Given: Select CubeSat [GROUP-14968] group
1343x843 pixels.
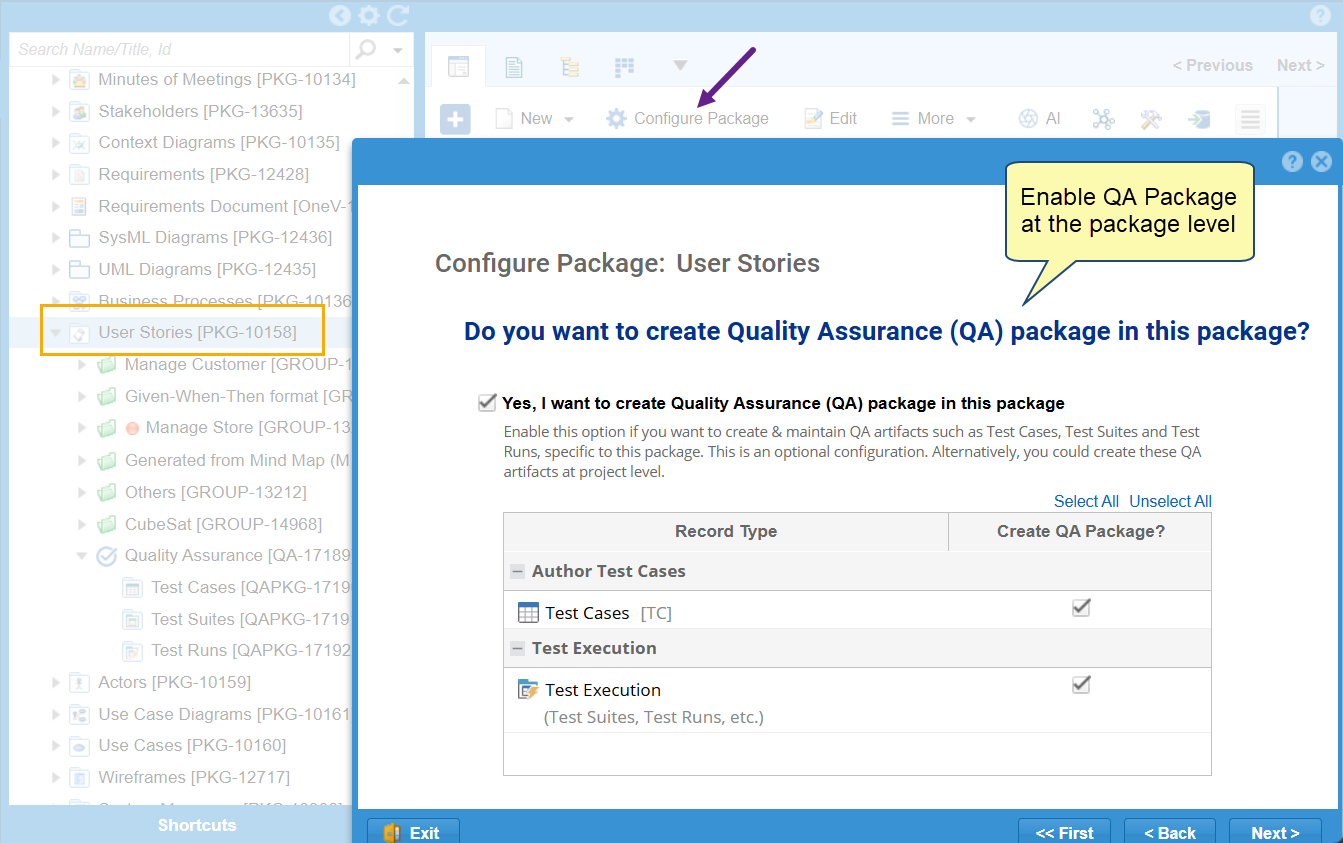Looking at the screenshot, I should click(x=223, y=524).
